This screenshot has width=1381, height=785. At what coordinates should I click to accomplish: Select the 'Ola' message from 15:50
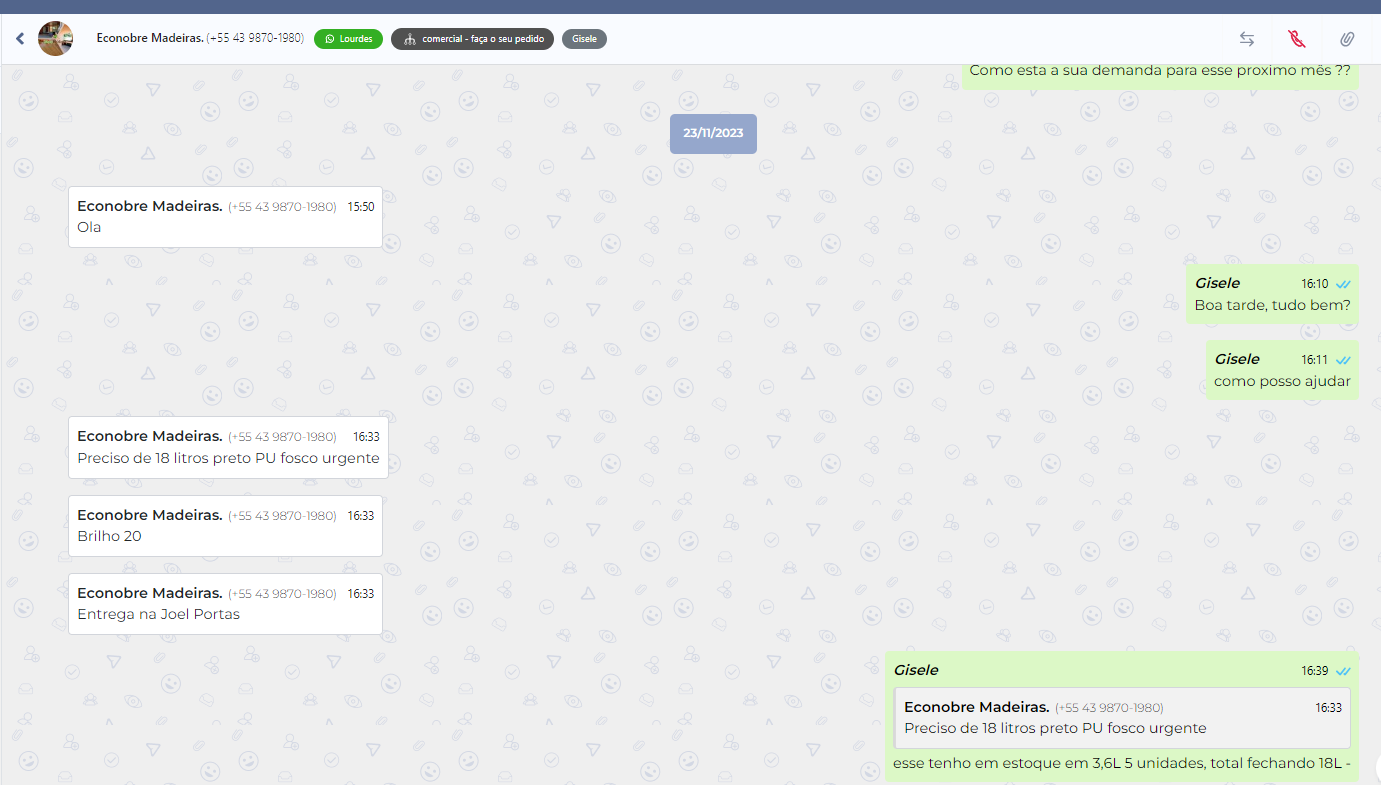click(x=225, y=217)
